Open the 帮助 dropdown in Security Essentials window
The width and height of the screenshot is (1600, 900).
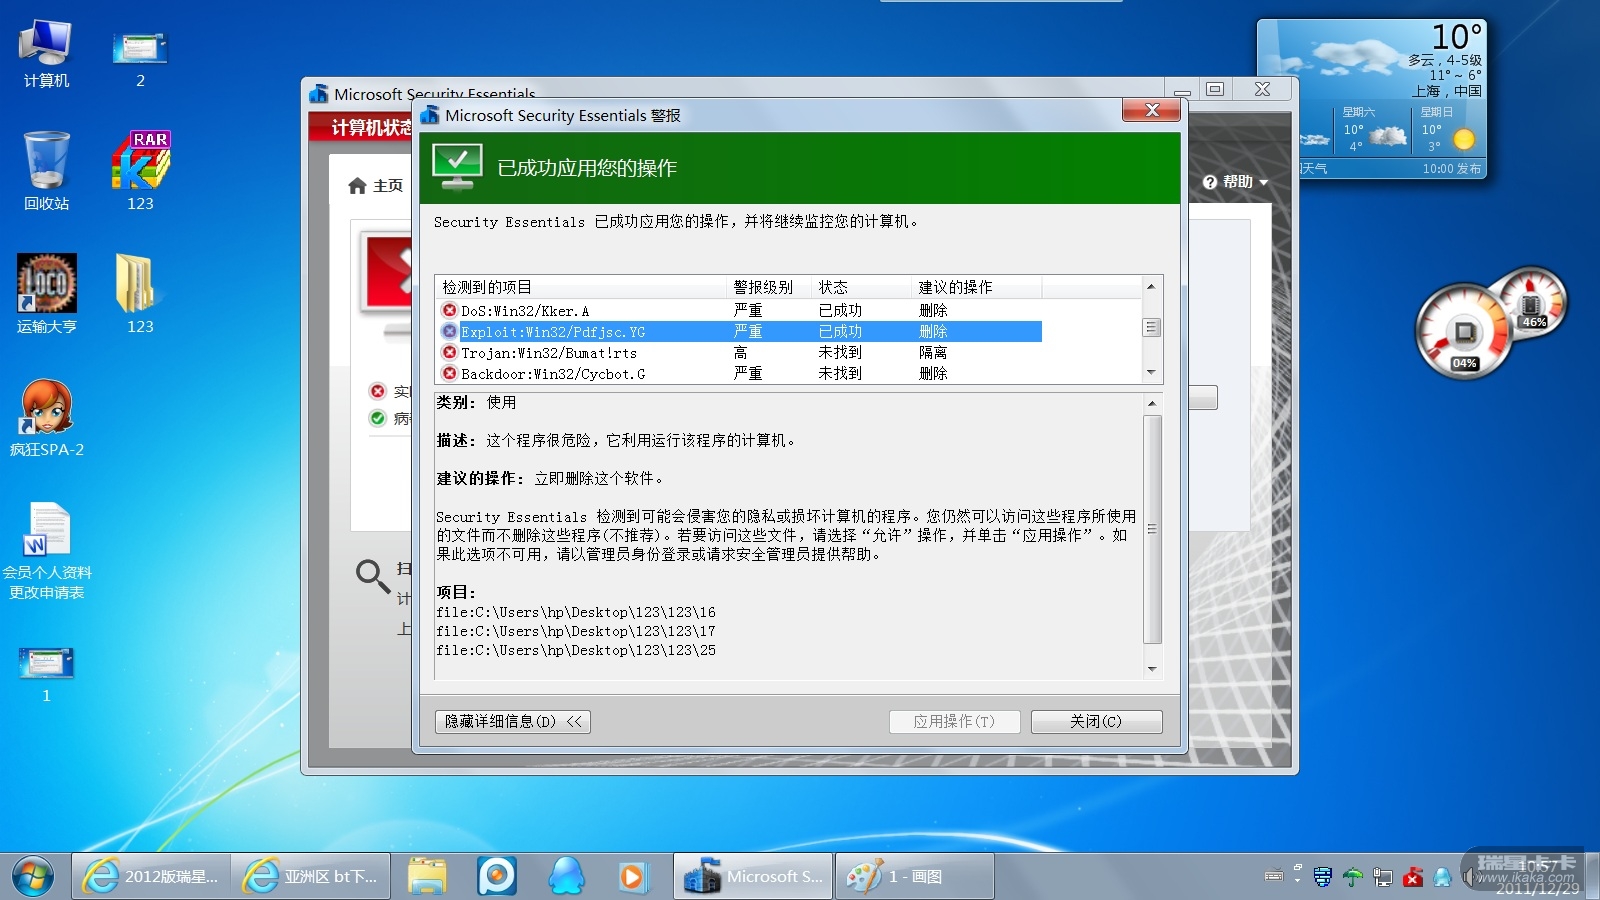1236,182
